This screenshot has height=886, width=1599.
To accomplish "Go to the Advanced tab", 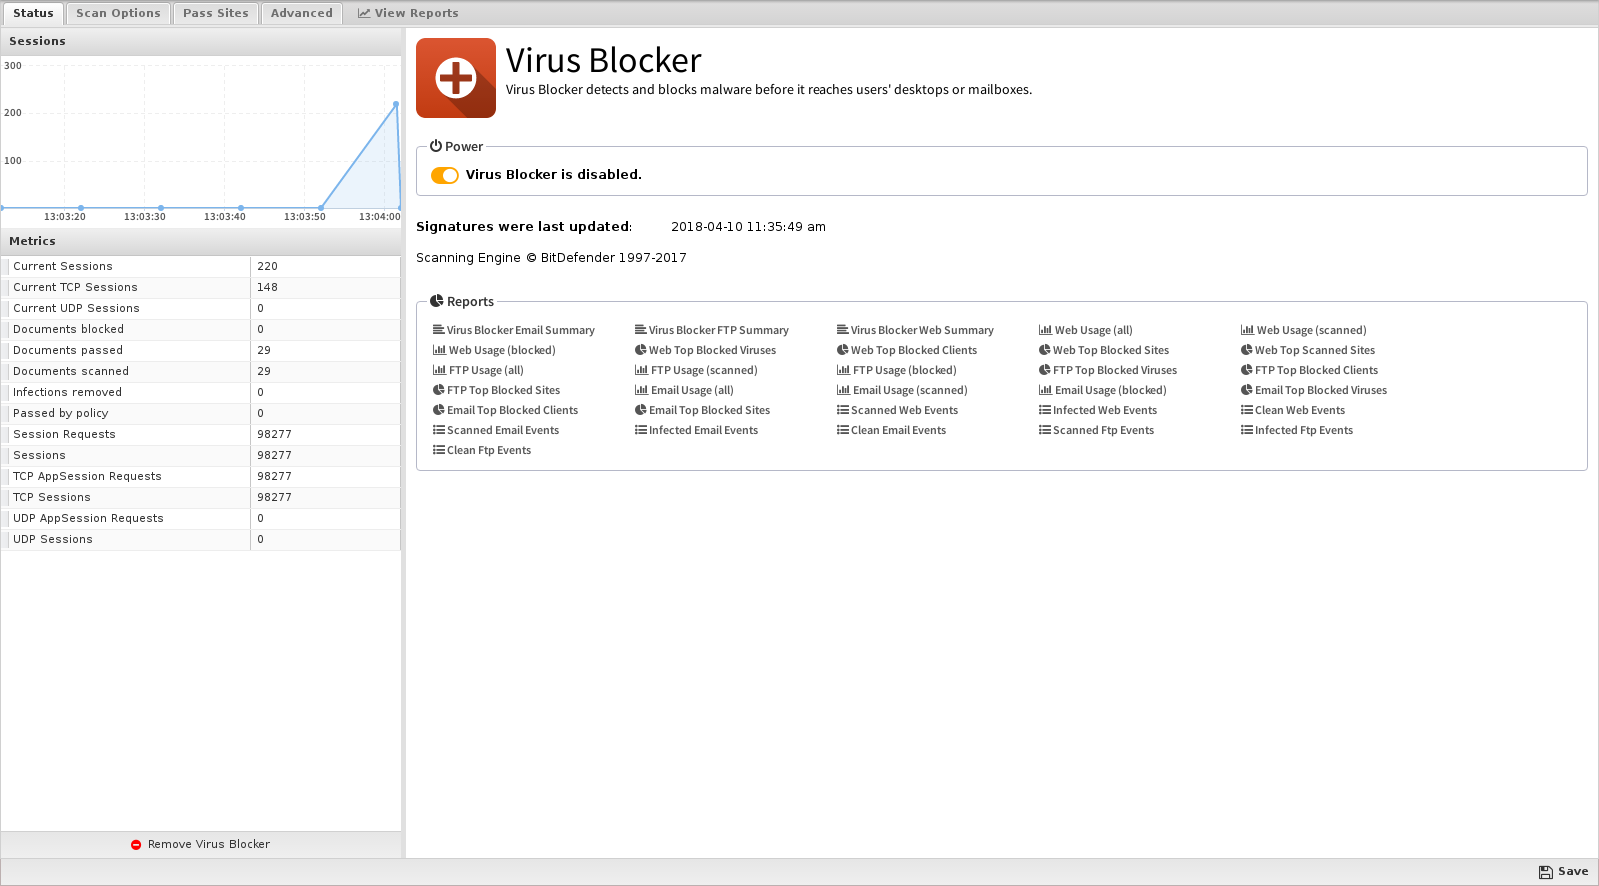I will coord(301,13).
